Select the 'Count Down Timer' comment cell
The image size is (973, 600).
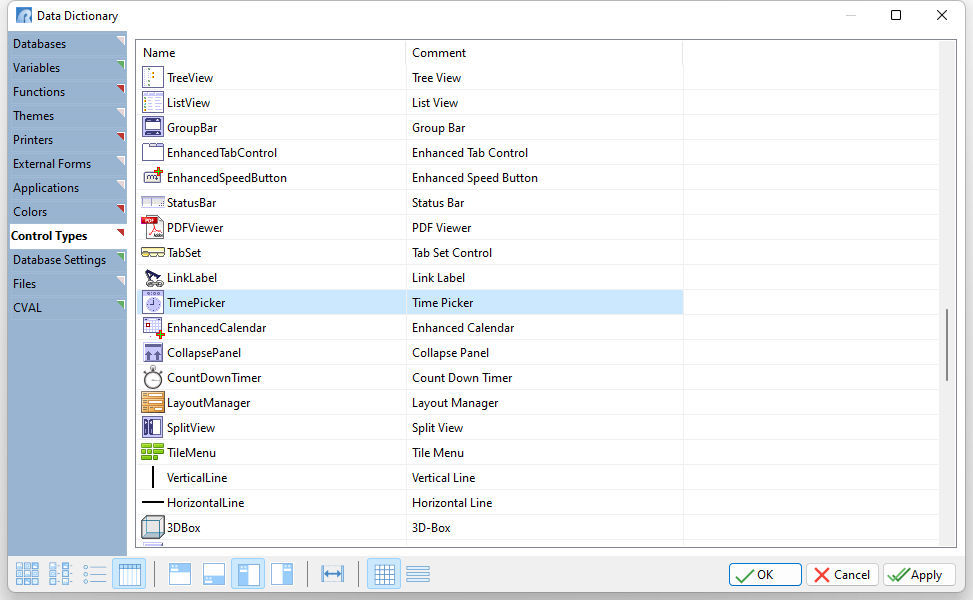pyautogui.click(x=544, y=377)
